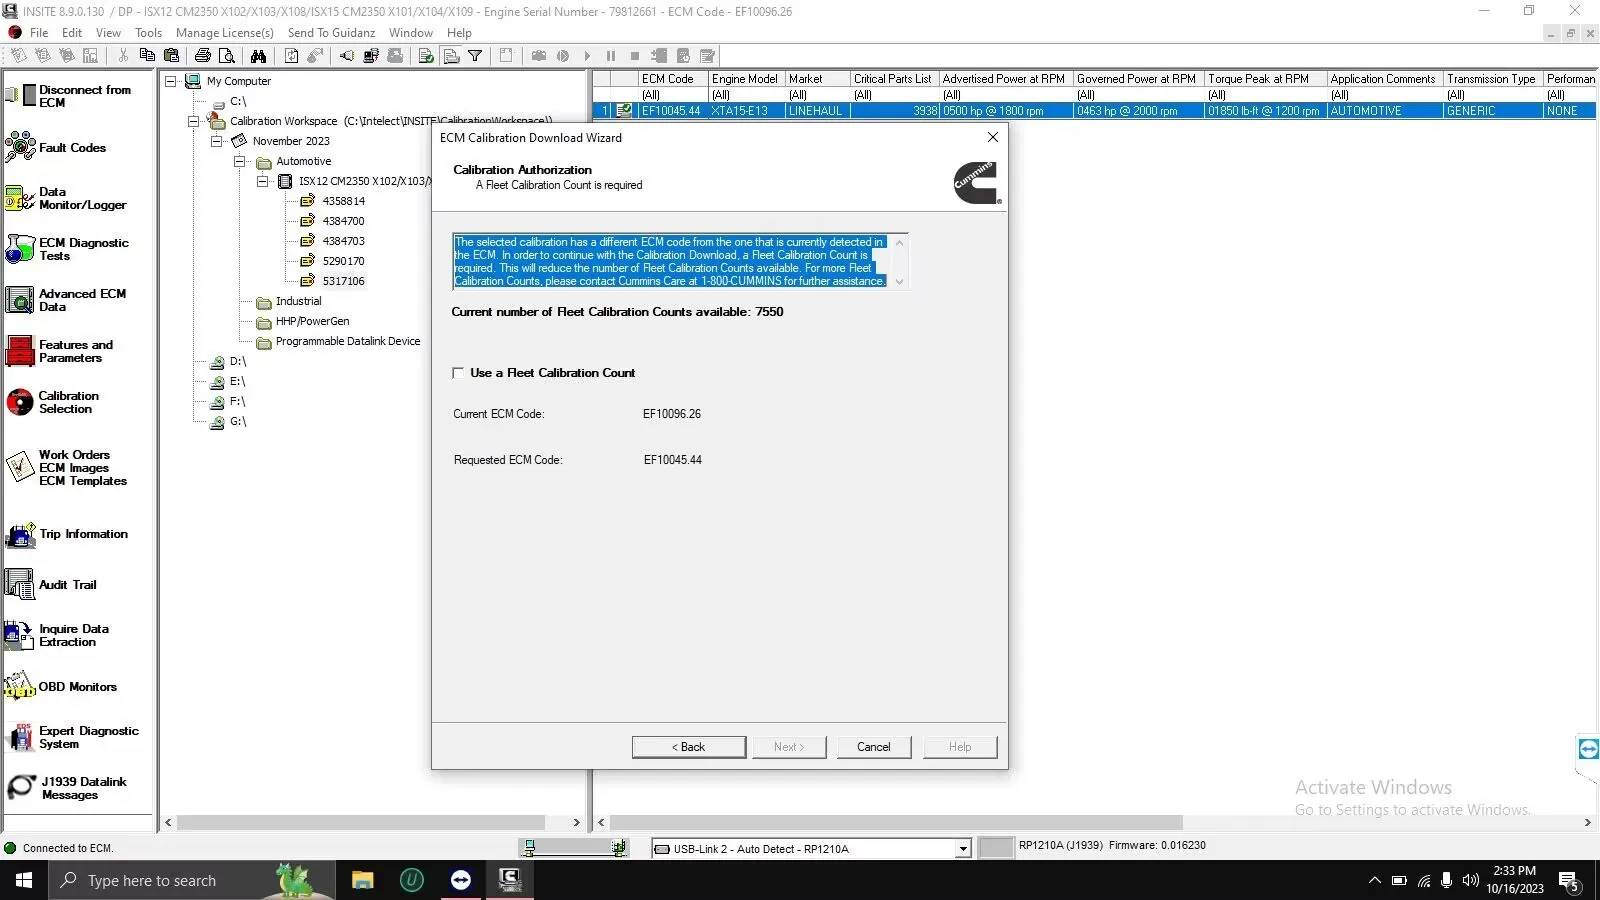This screenshot has width=1600, height=900.
Task: Open the datalink adapter dropdown
Action: [x=963, y=849]
